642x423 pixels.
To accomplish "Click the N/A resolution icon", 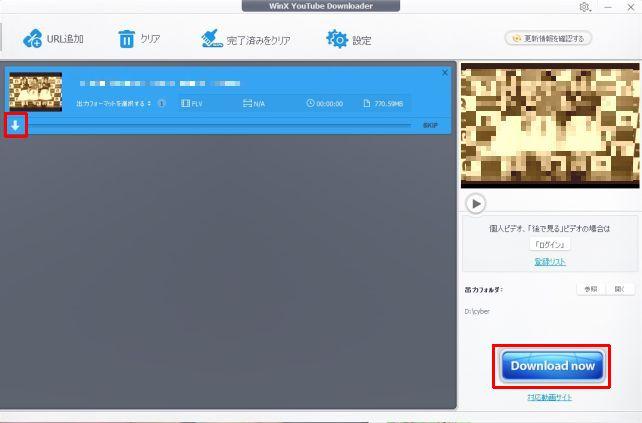I will pyautogui.click(x=247, y=104).
